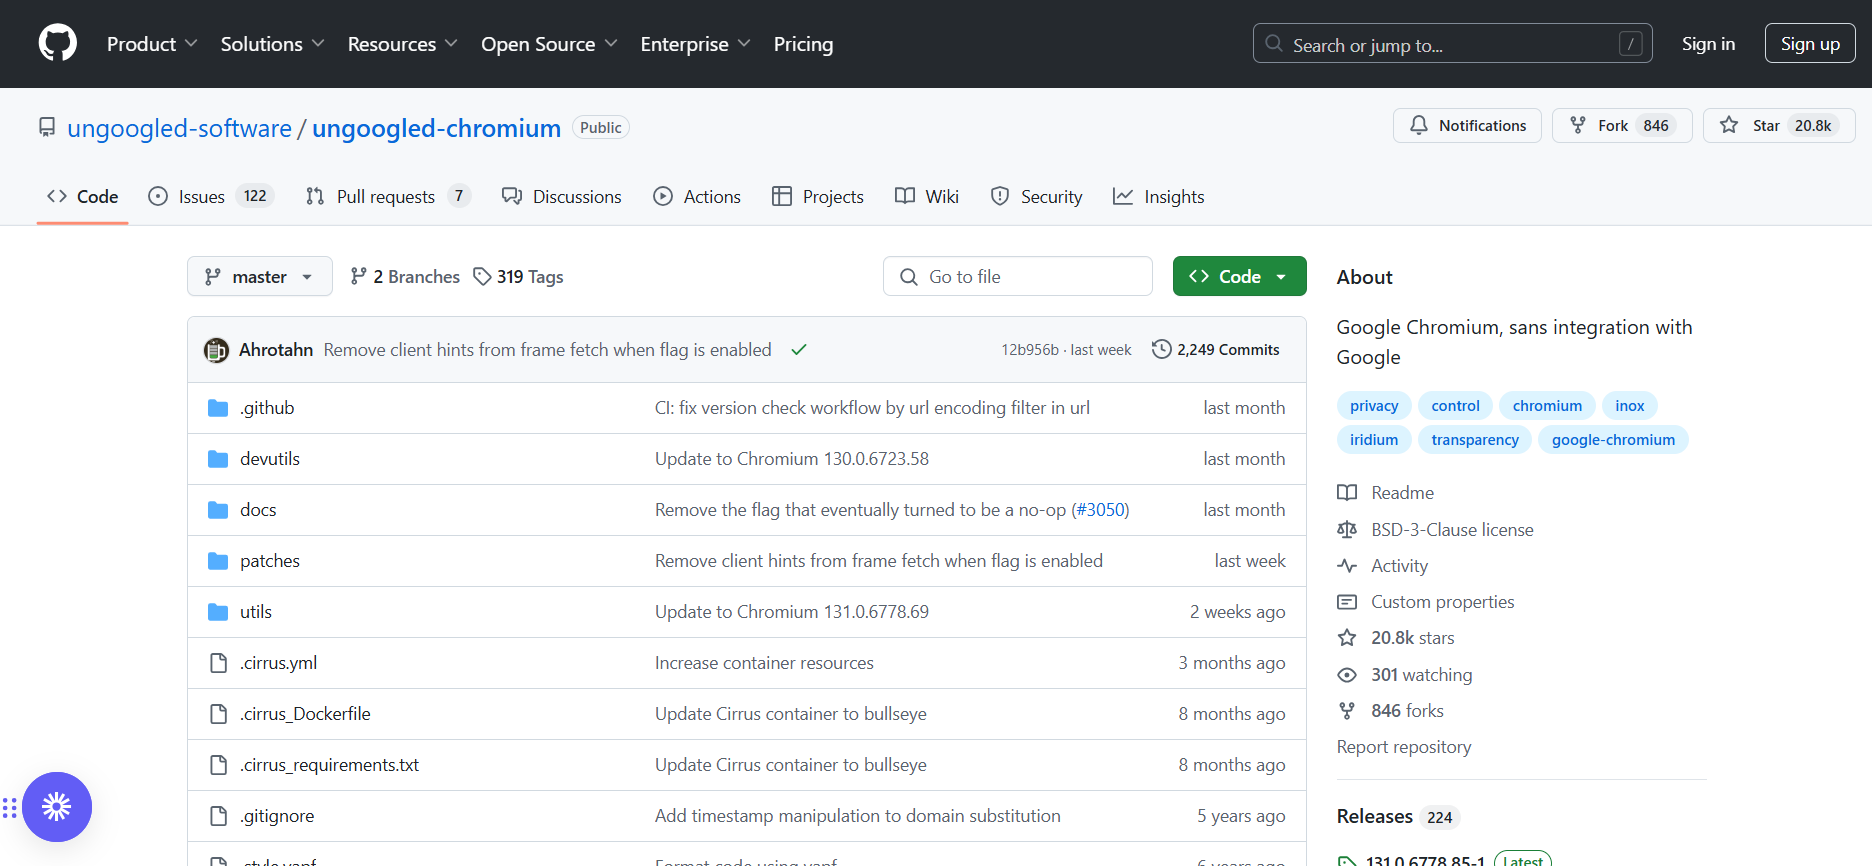This screenshot has height=866, width=1872.
Task: Click the GitHub Octocat logo
Action: tap(57, 44)
